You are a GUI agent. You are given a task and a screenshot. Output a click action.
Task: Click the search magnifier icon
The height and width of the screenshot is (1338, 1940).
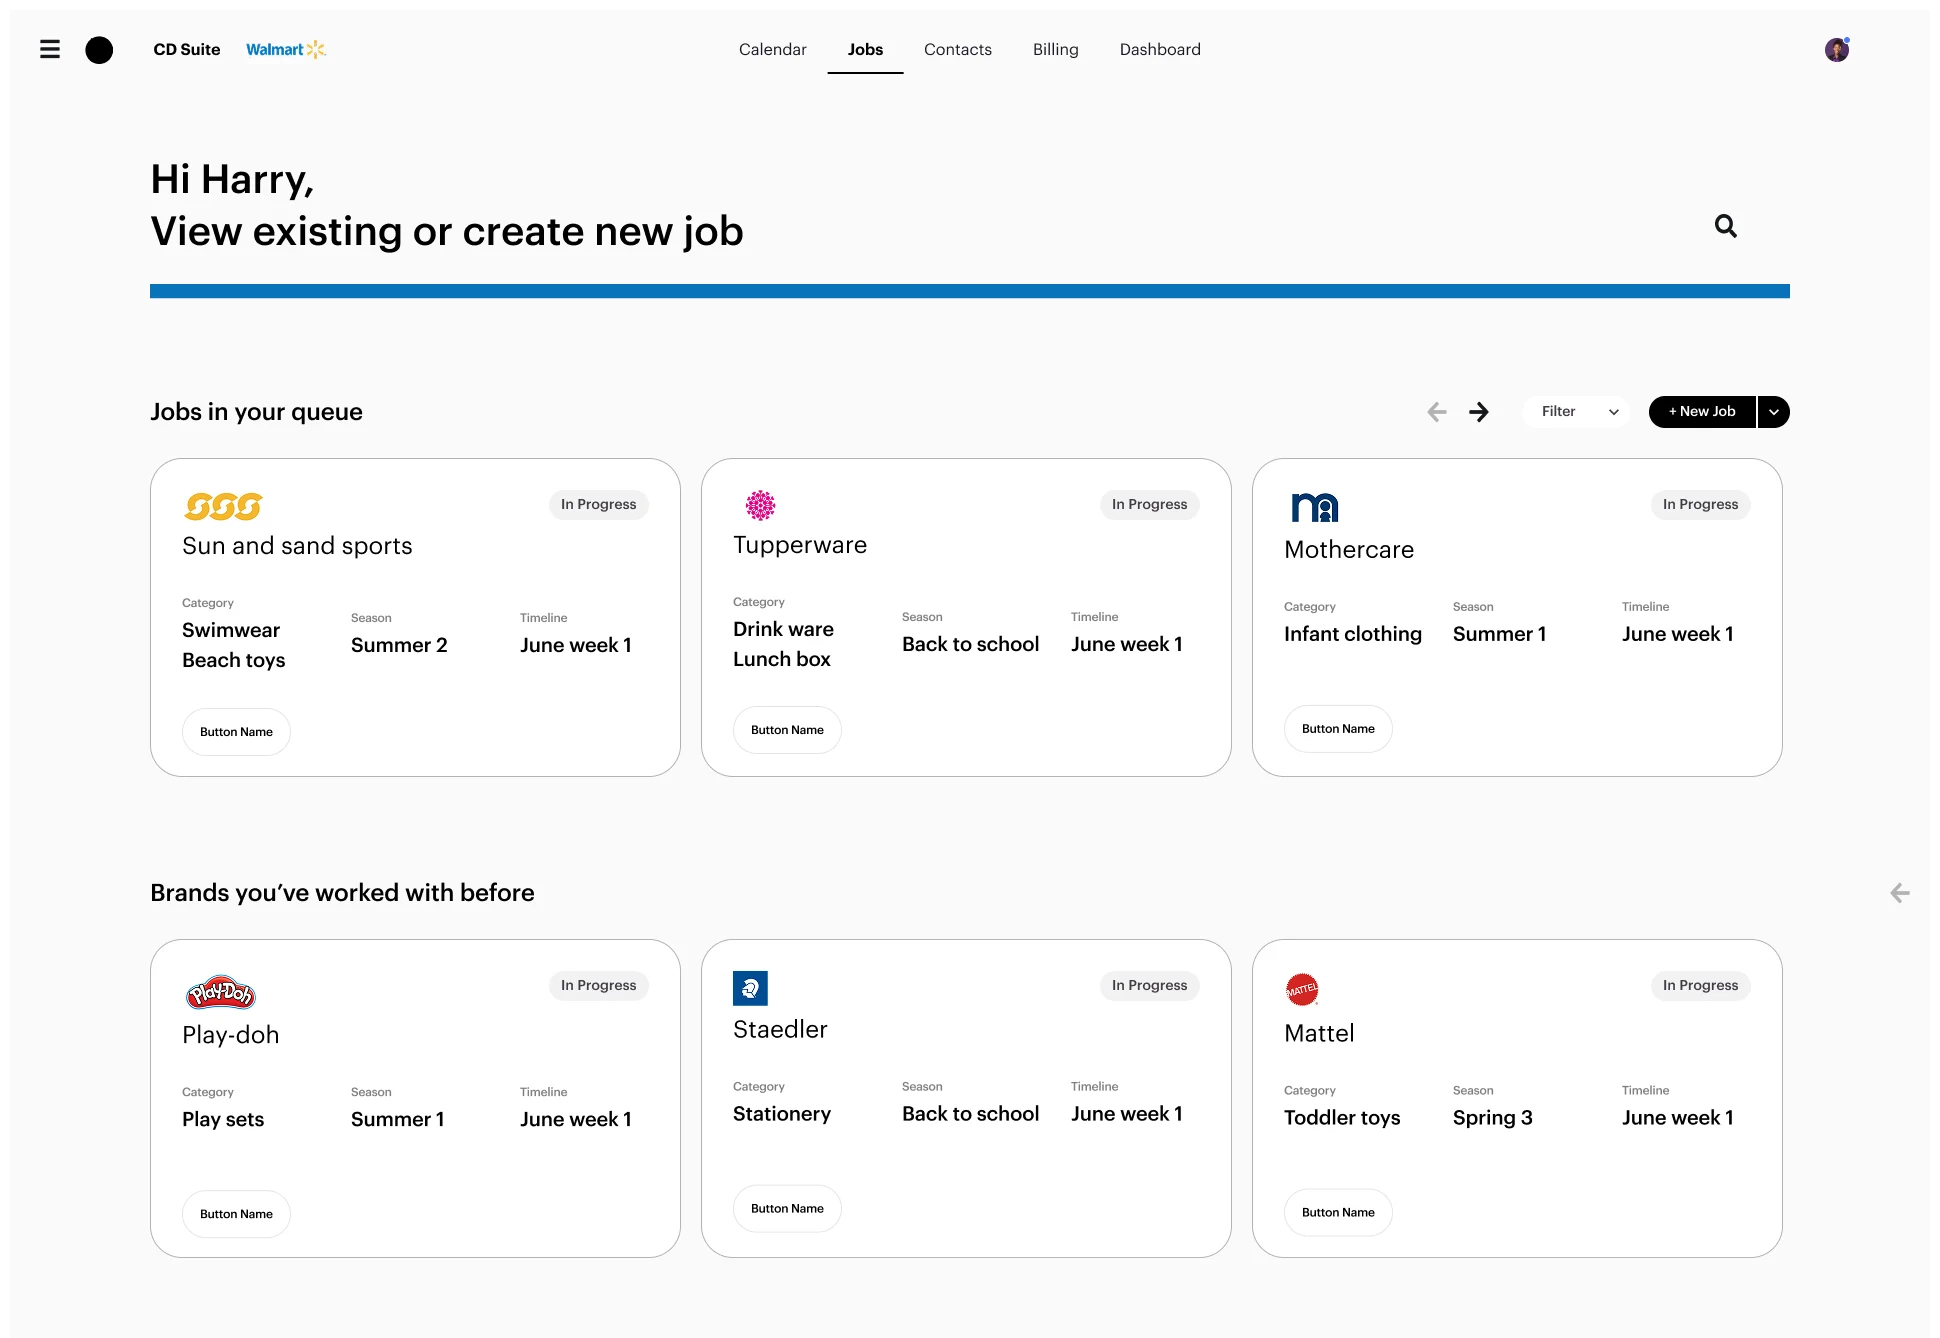tap(1726, 226)
